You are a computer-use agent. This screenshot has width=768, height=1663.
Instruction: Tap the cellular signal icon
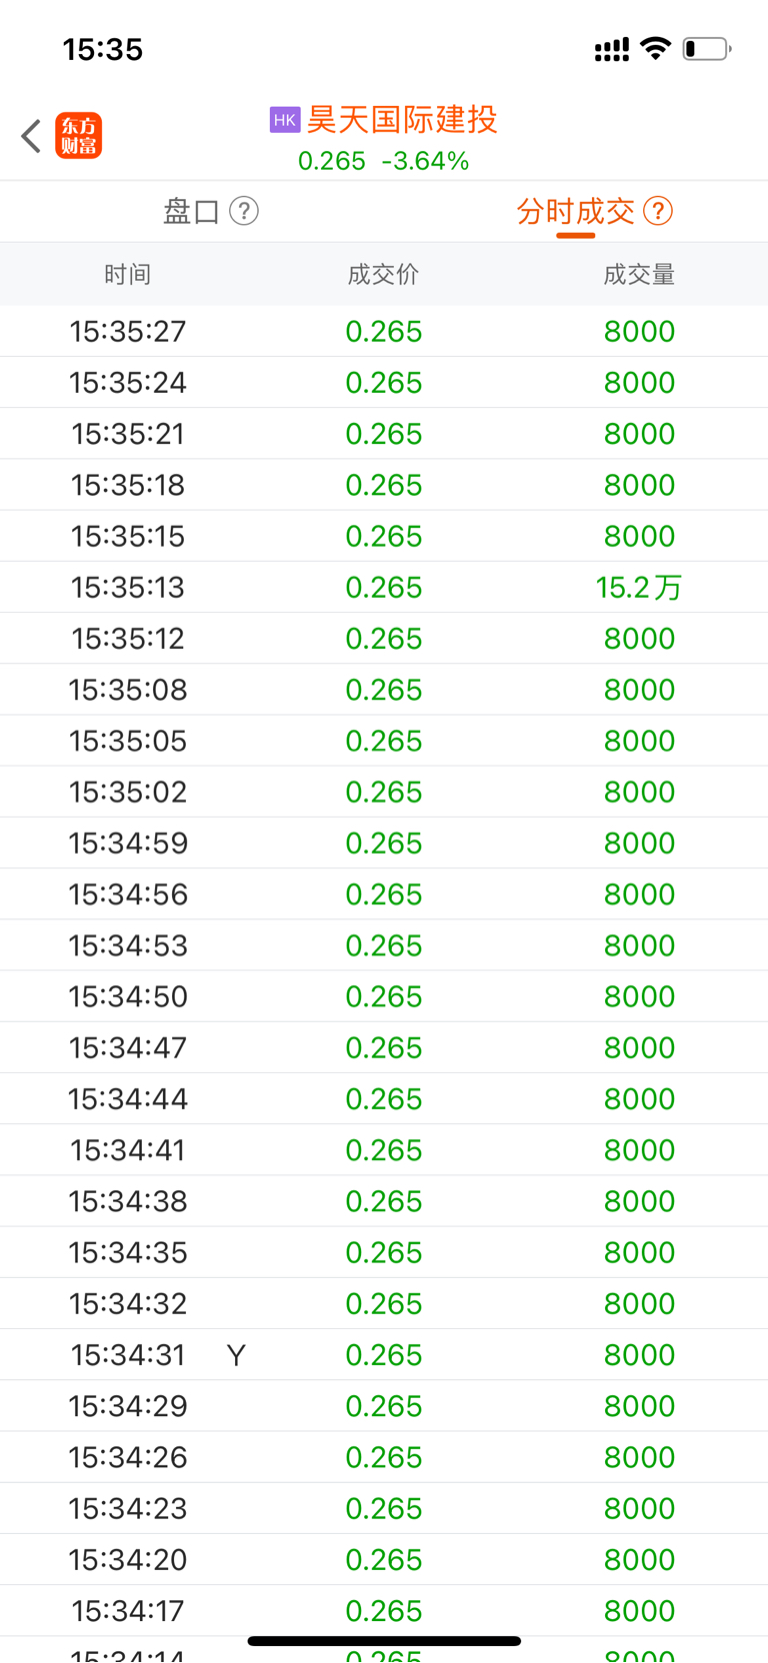612,49
